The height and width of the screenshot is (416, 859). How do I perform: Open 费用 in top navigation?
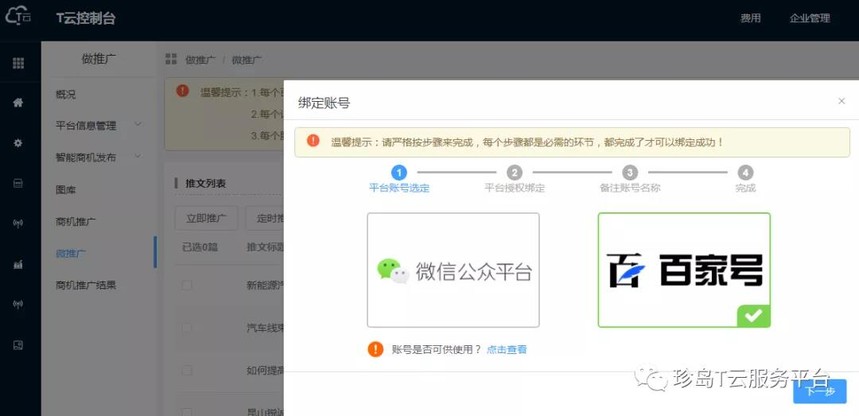(751, 18)
